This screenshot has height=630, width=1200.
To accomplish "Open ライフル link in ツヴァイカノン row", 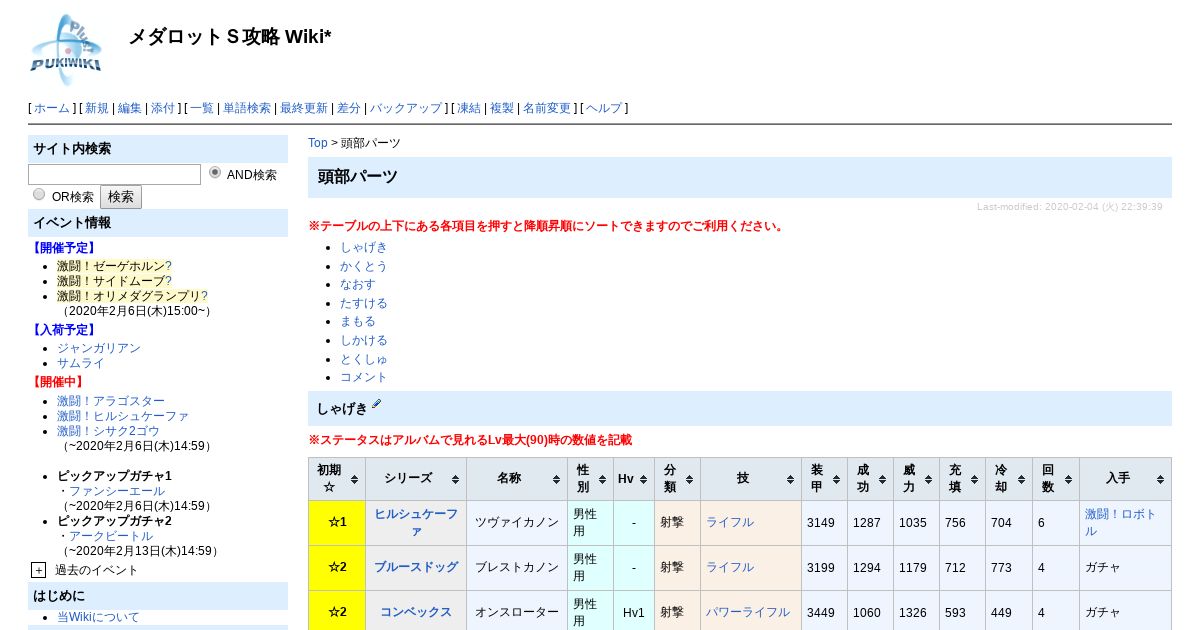I will click(x=730, y=522).
